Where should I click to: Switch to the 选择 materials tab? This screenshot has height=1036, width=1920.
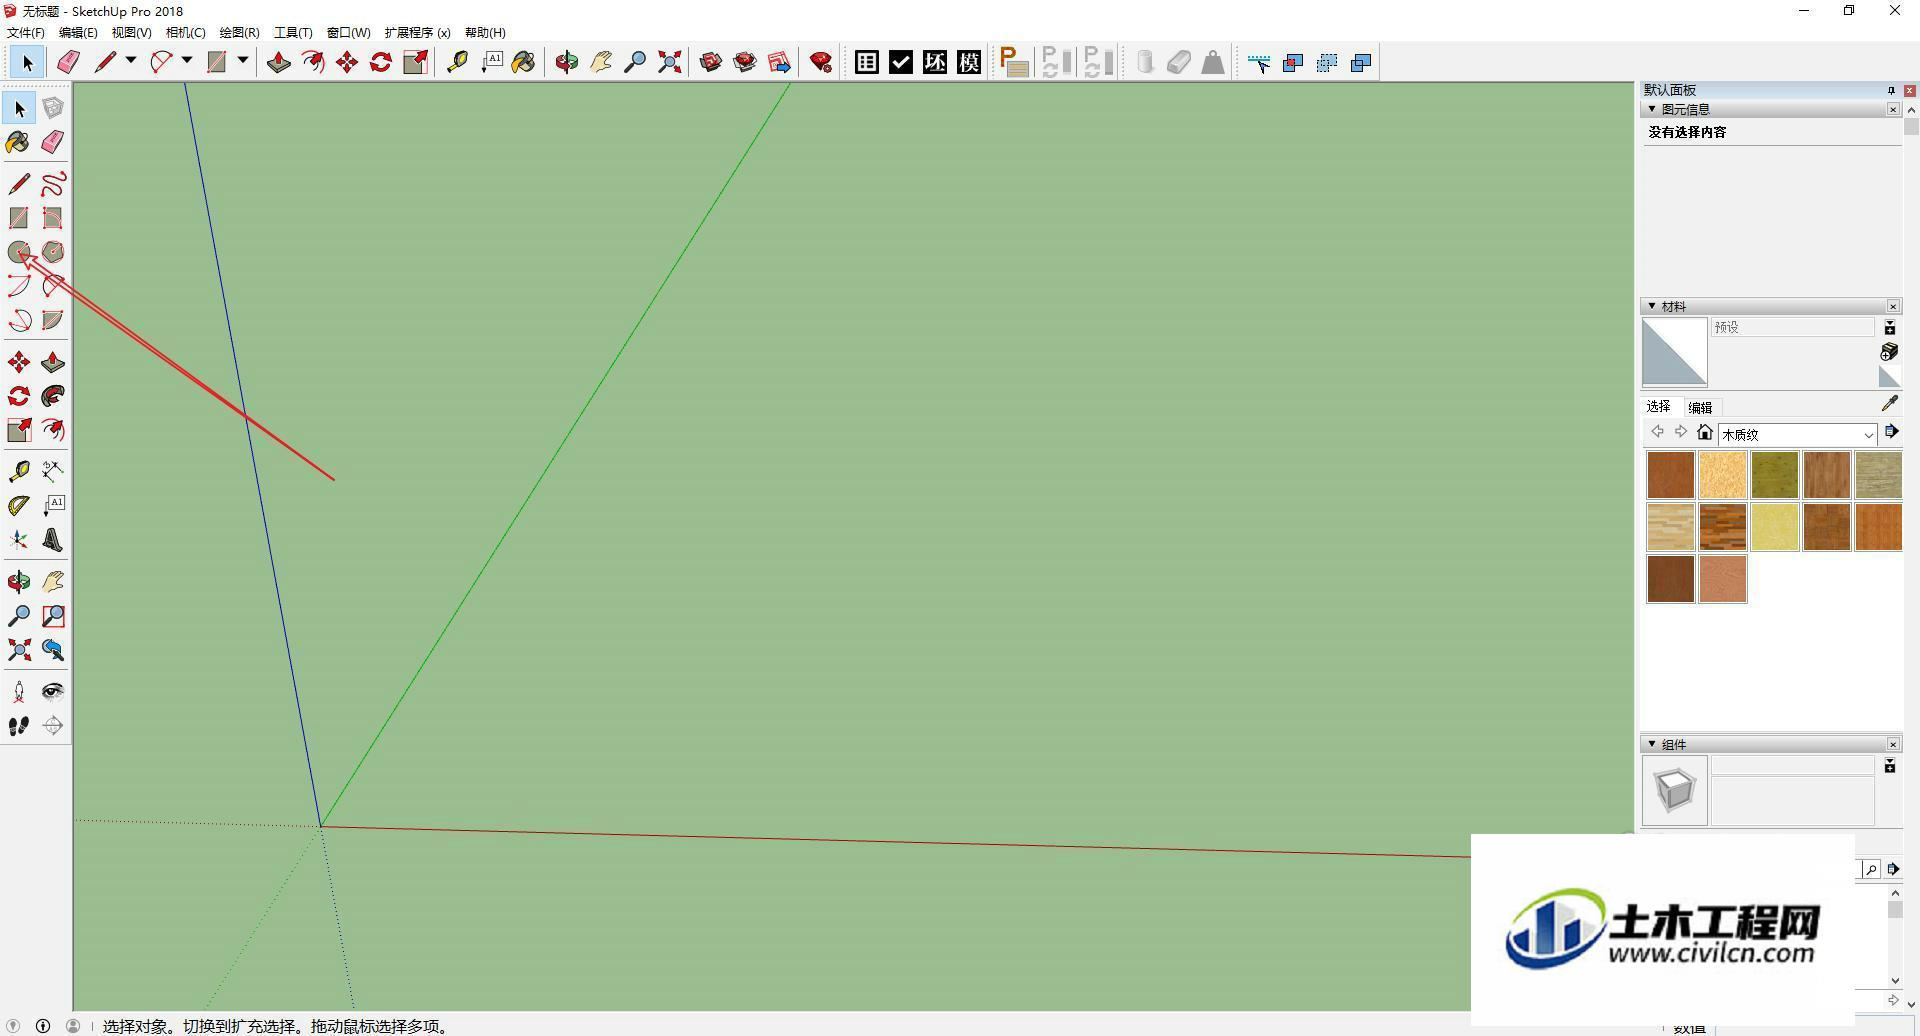click(x=1658, y=406)
